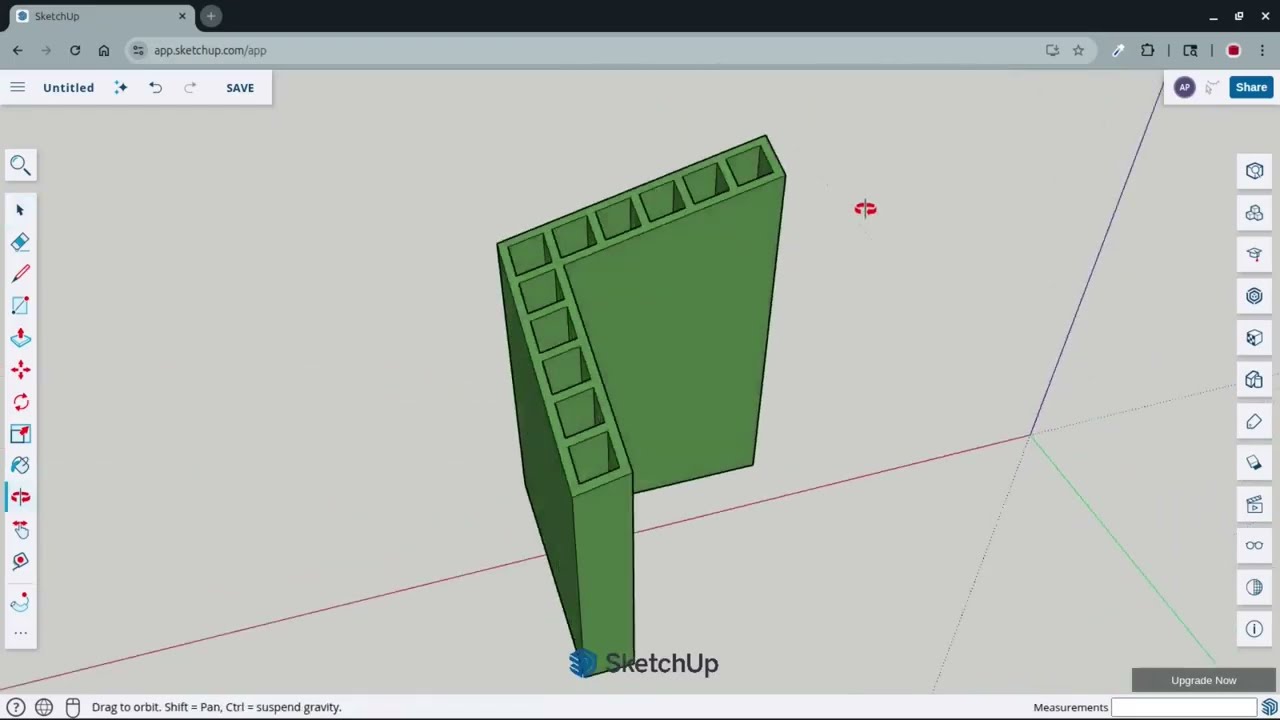Click the Share button
1280x720 pixels.
pyautogui.click(x=1251, y=87)
